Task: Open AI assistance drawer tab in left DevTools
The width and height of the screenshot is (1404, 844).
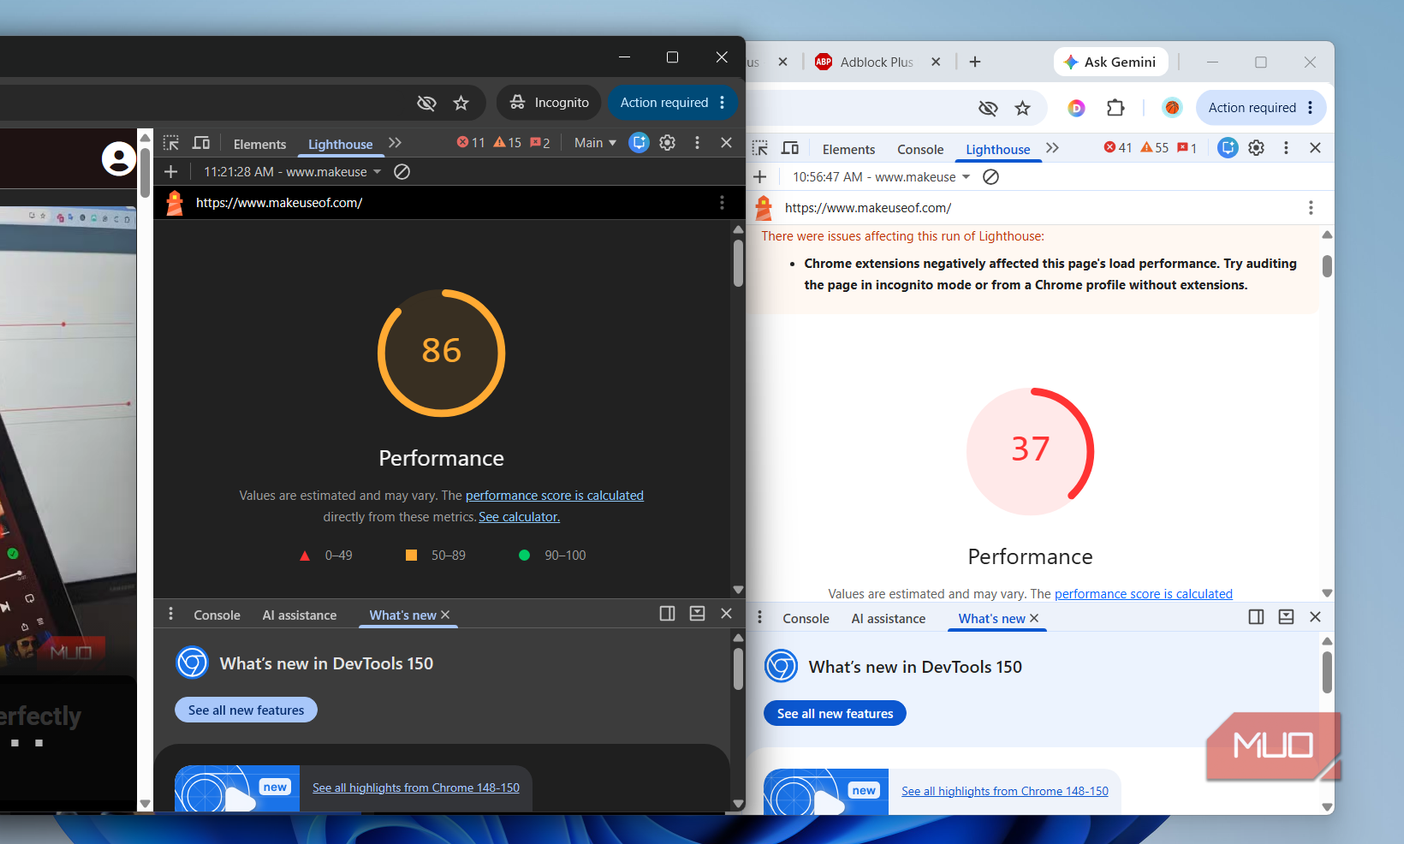Action: click(x=299, y=615)
